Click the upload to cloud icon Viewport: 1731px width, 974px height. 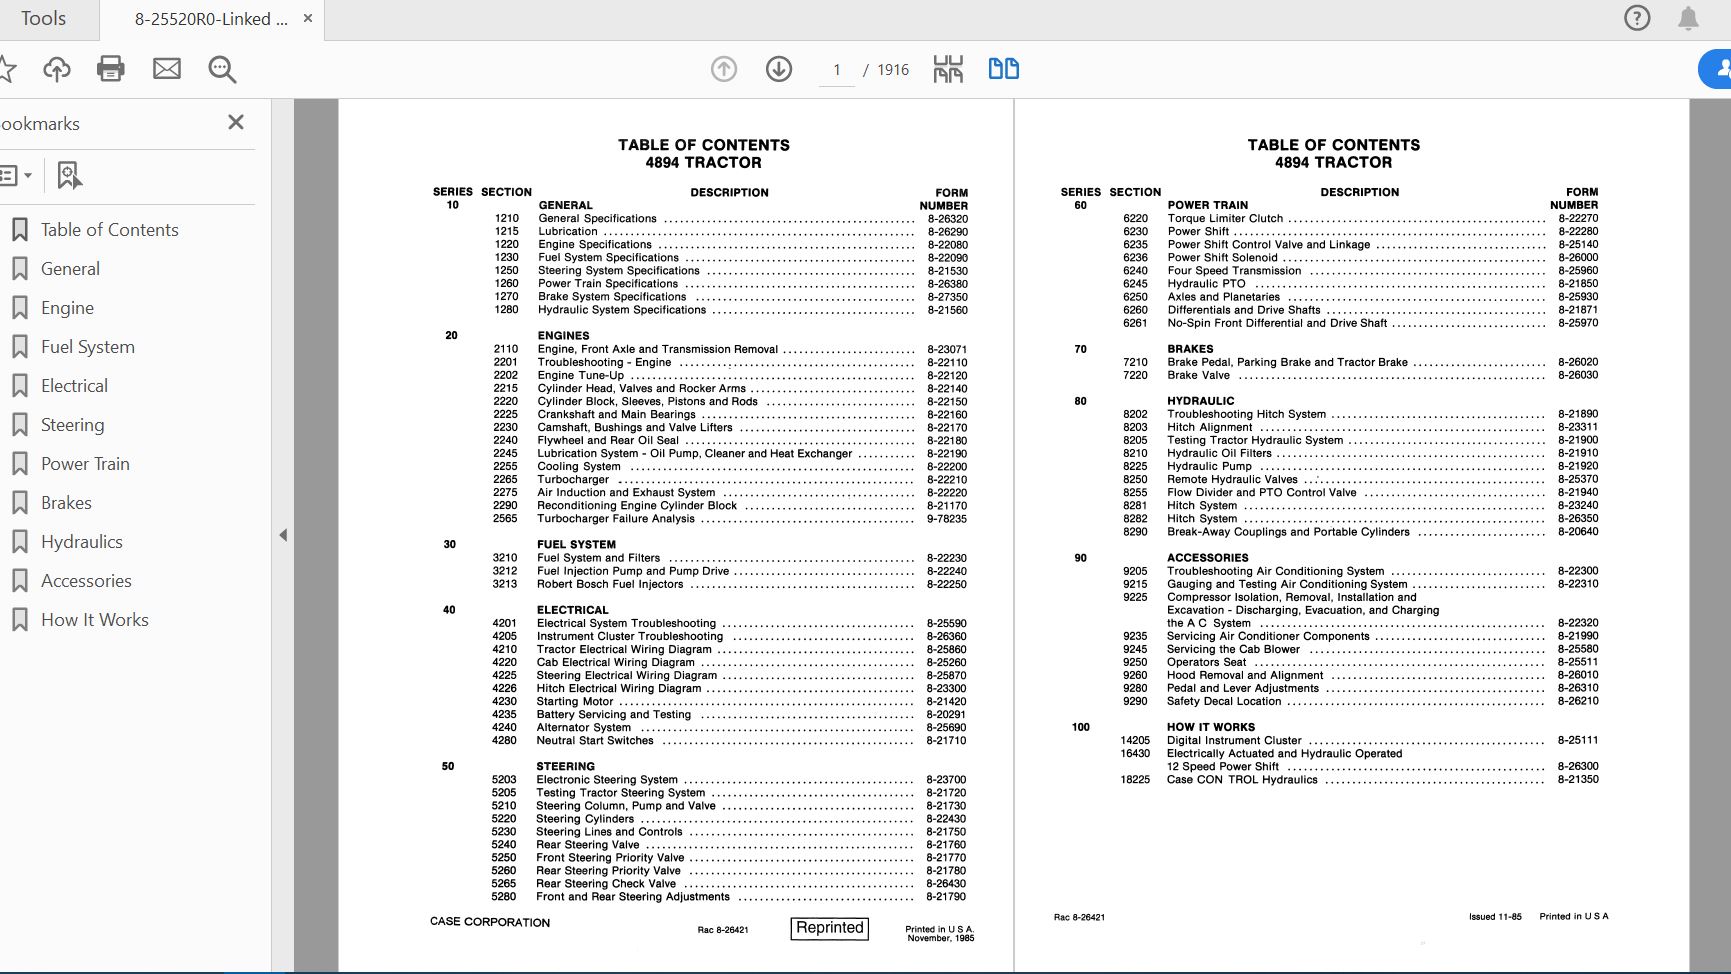click(x=57, y=69)
